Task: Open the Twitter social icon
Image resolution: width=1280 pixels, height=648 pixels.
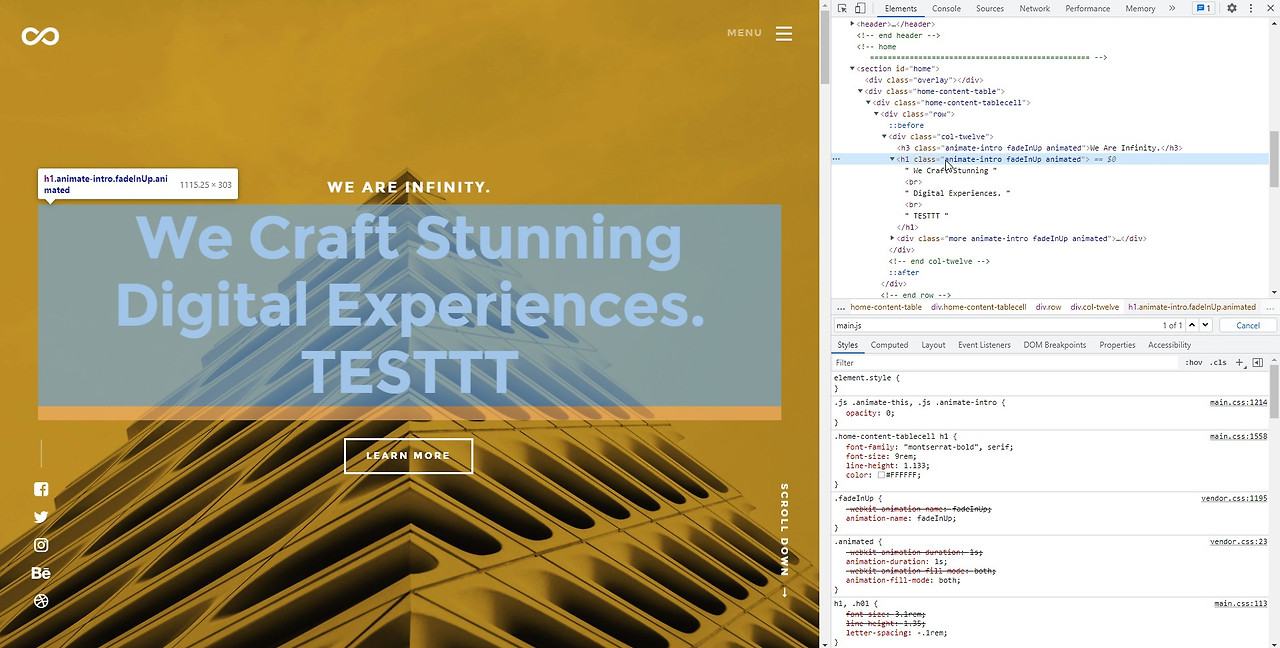Action: 41,517
